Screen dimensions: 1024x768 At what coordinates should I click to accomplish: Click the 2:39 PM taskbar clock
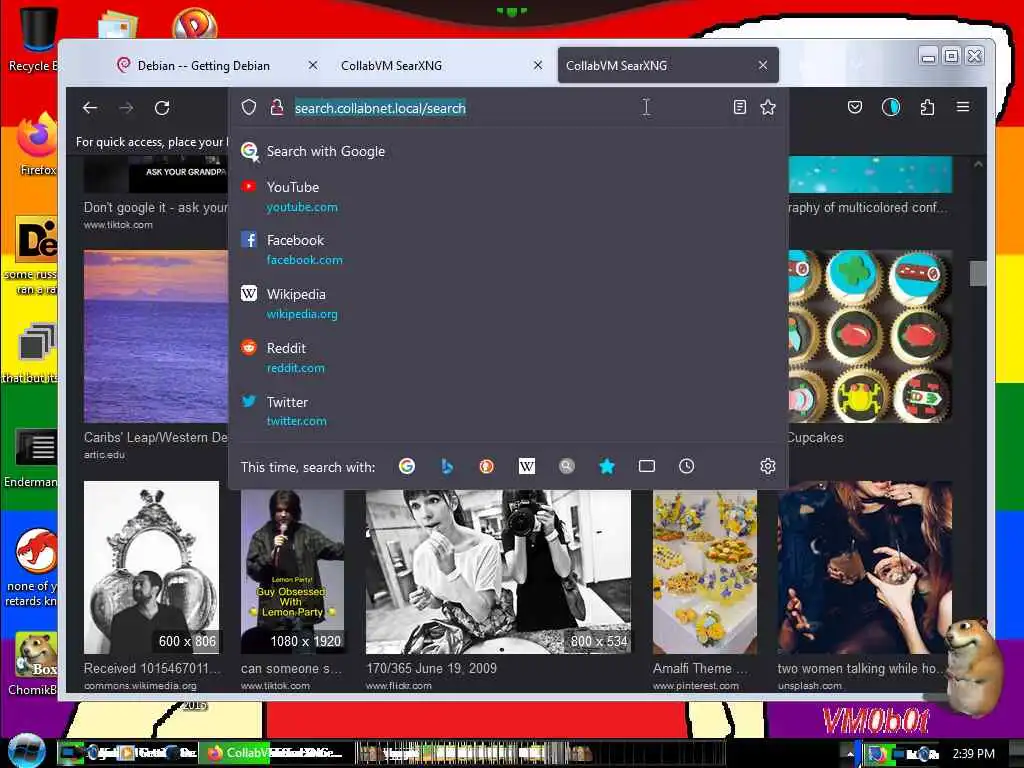[x=973, y=754]
